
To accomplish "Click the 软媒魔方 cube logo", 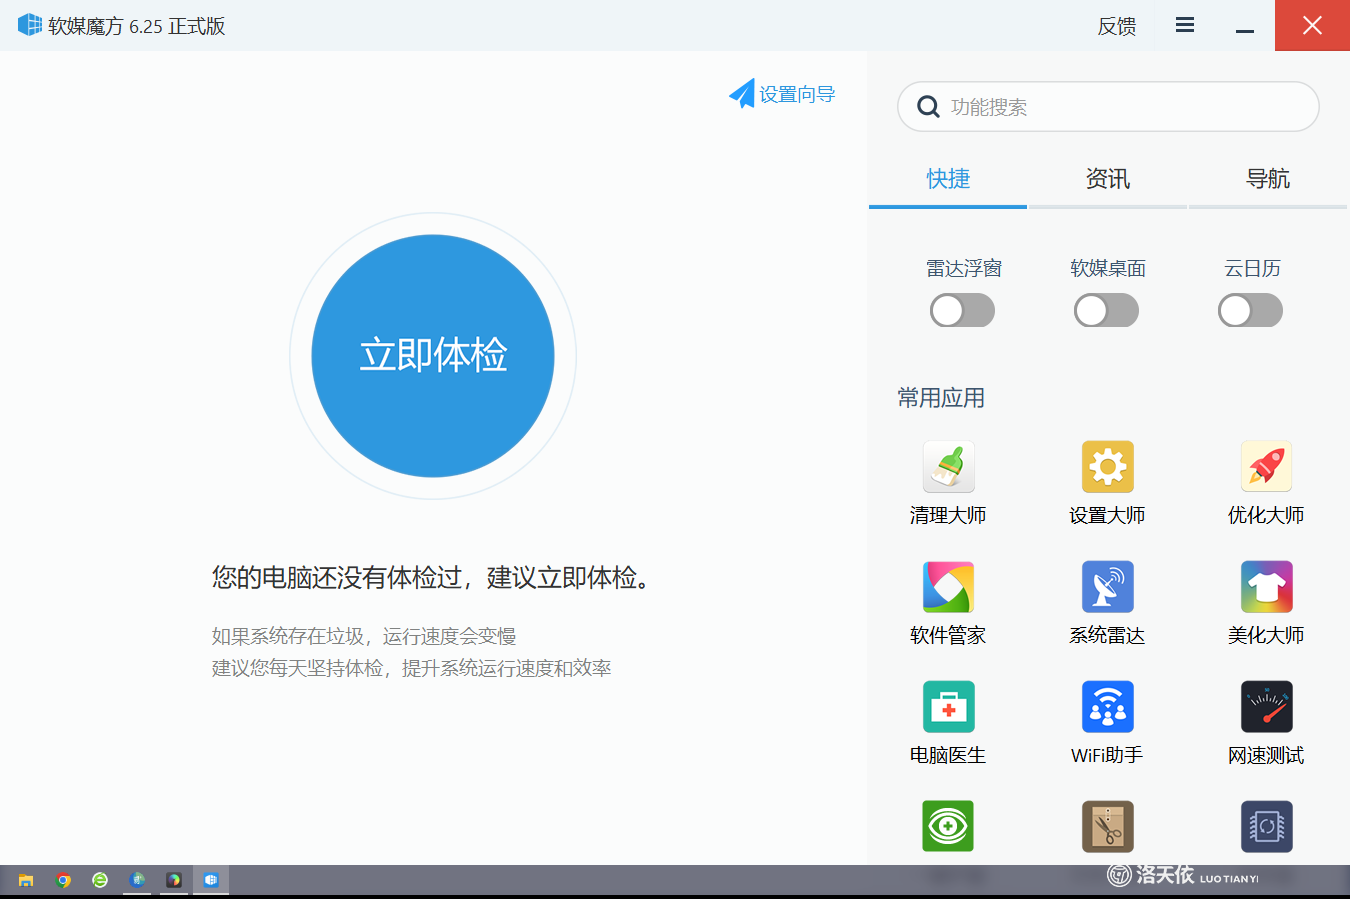I will (30, 25).
